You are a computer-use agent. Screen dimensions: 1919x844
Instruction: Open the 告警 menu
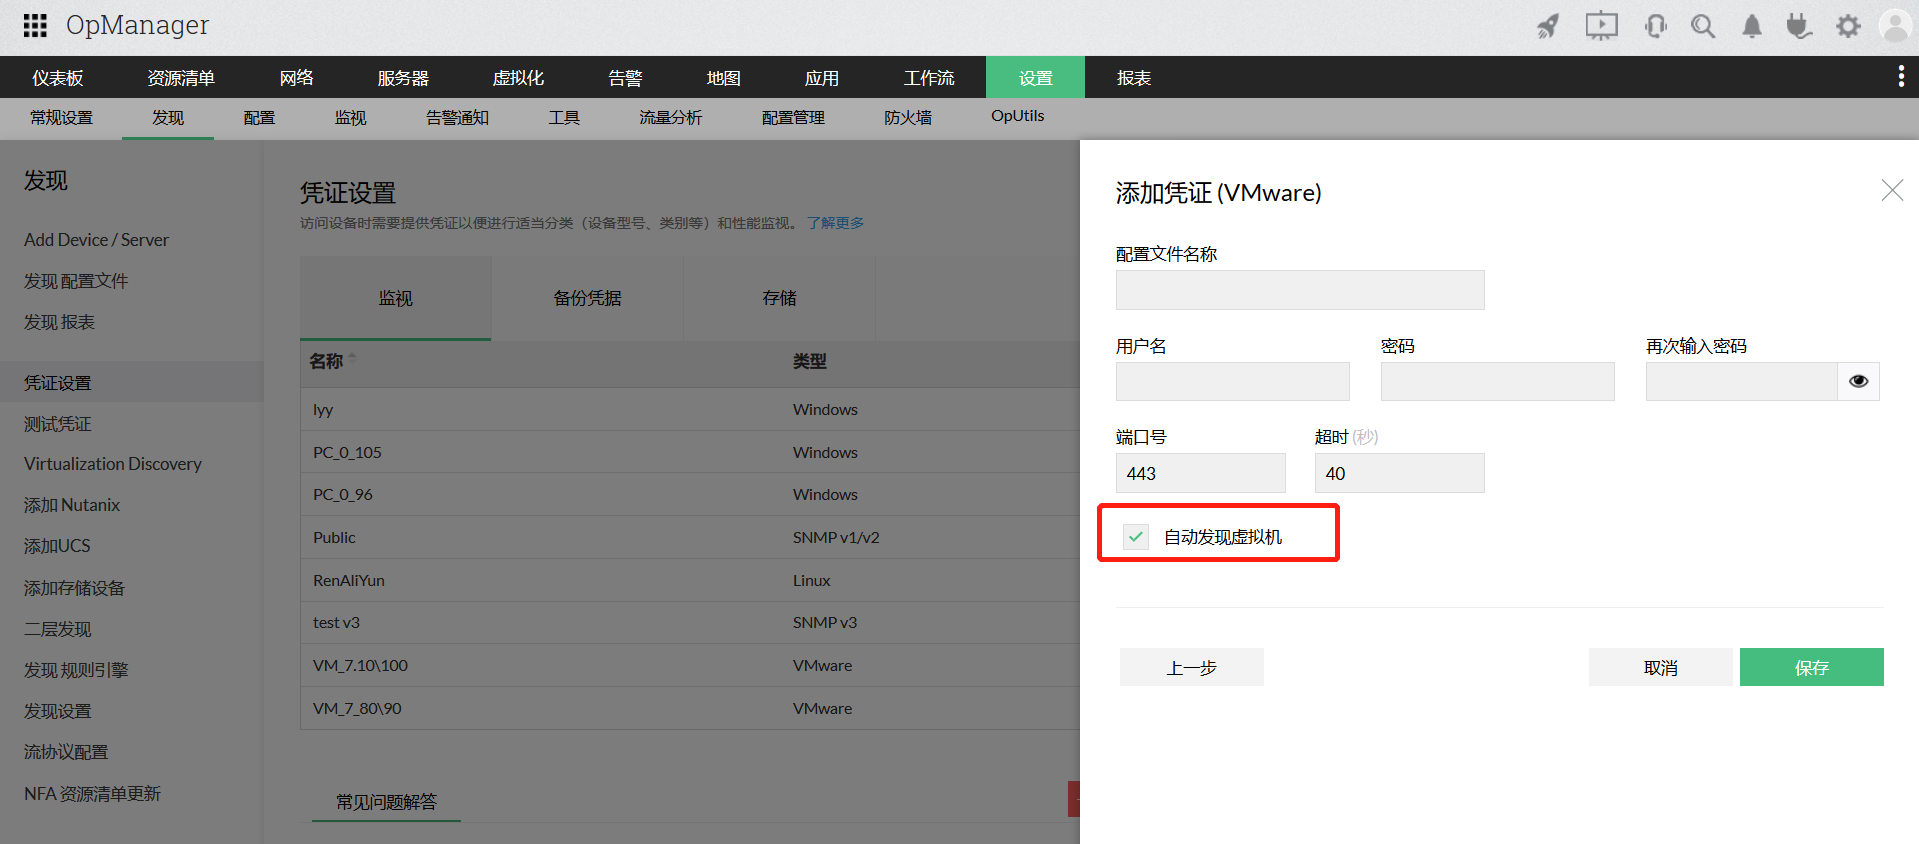click(625, 78)
